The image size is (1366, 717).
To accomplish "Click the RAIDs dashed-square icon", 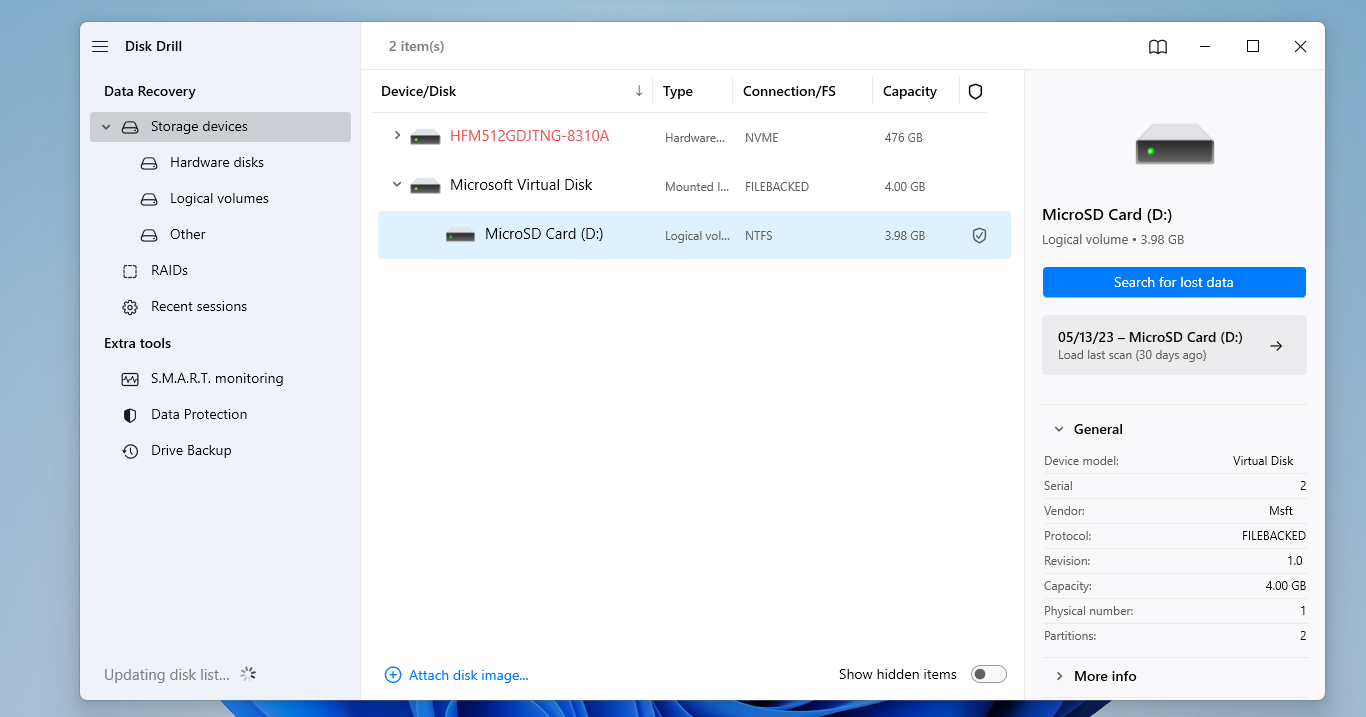I will coord(130,271).
